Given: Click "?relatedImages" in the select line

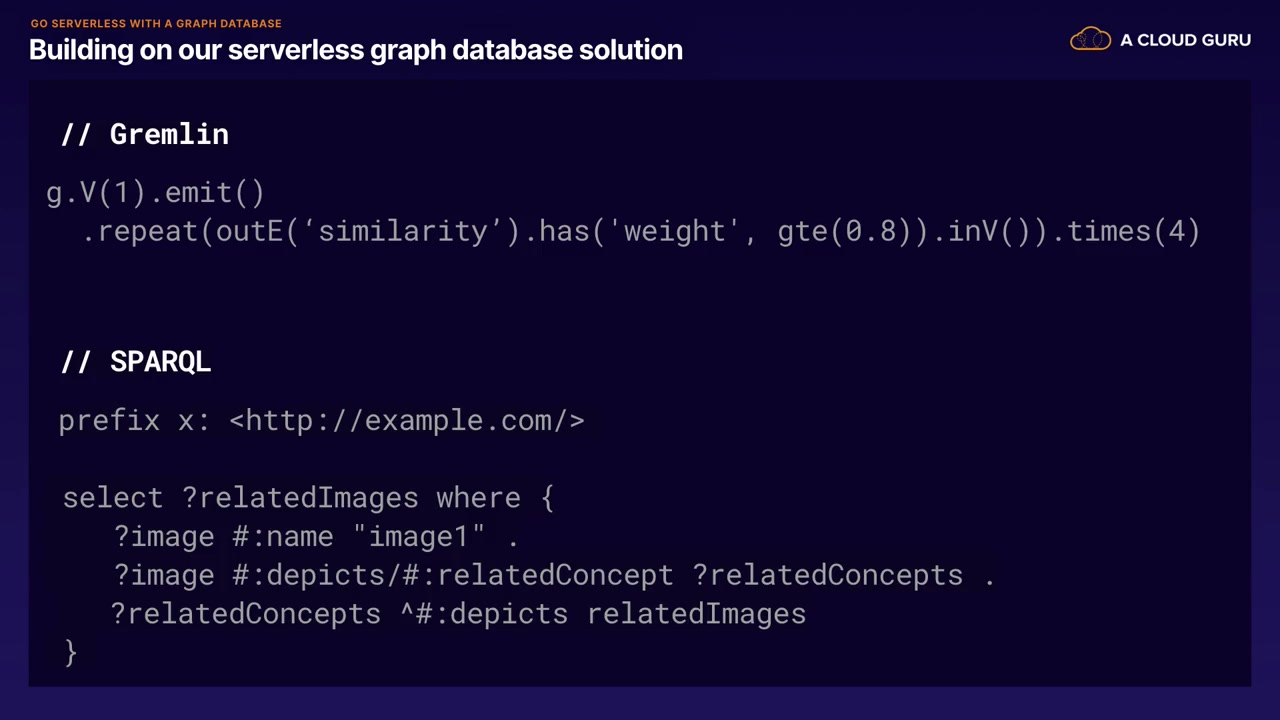Looking at the screenshot, I should click(300, 498).
